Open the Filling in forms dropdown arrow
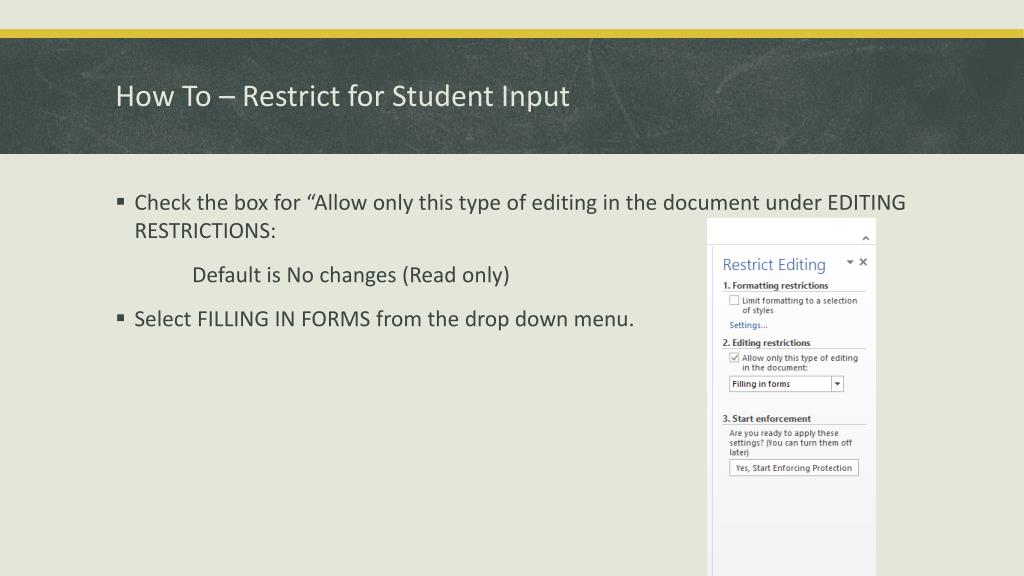Image resolution: width=1024 pixels, height=576 pixels. [x=837, y=384]
